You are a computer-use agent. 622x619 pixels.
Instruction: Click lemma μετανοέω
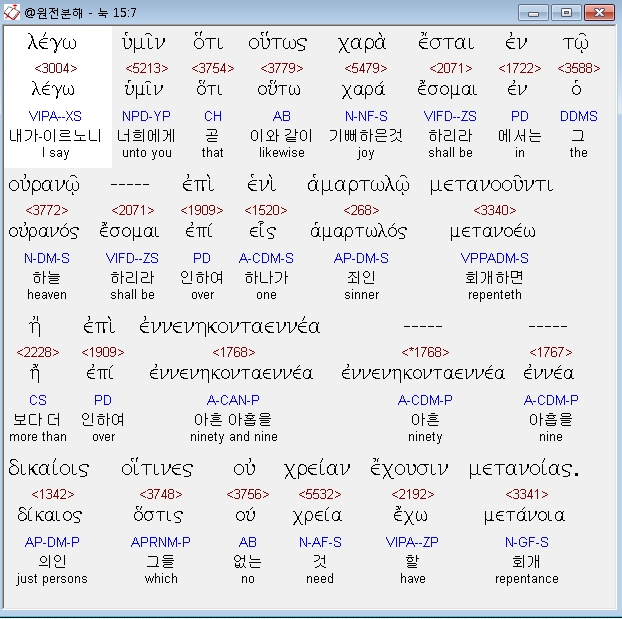[x=493, y=231]
